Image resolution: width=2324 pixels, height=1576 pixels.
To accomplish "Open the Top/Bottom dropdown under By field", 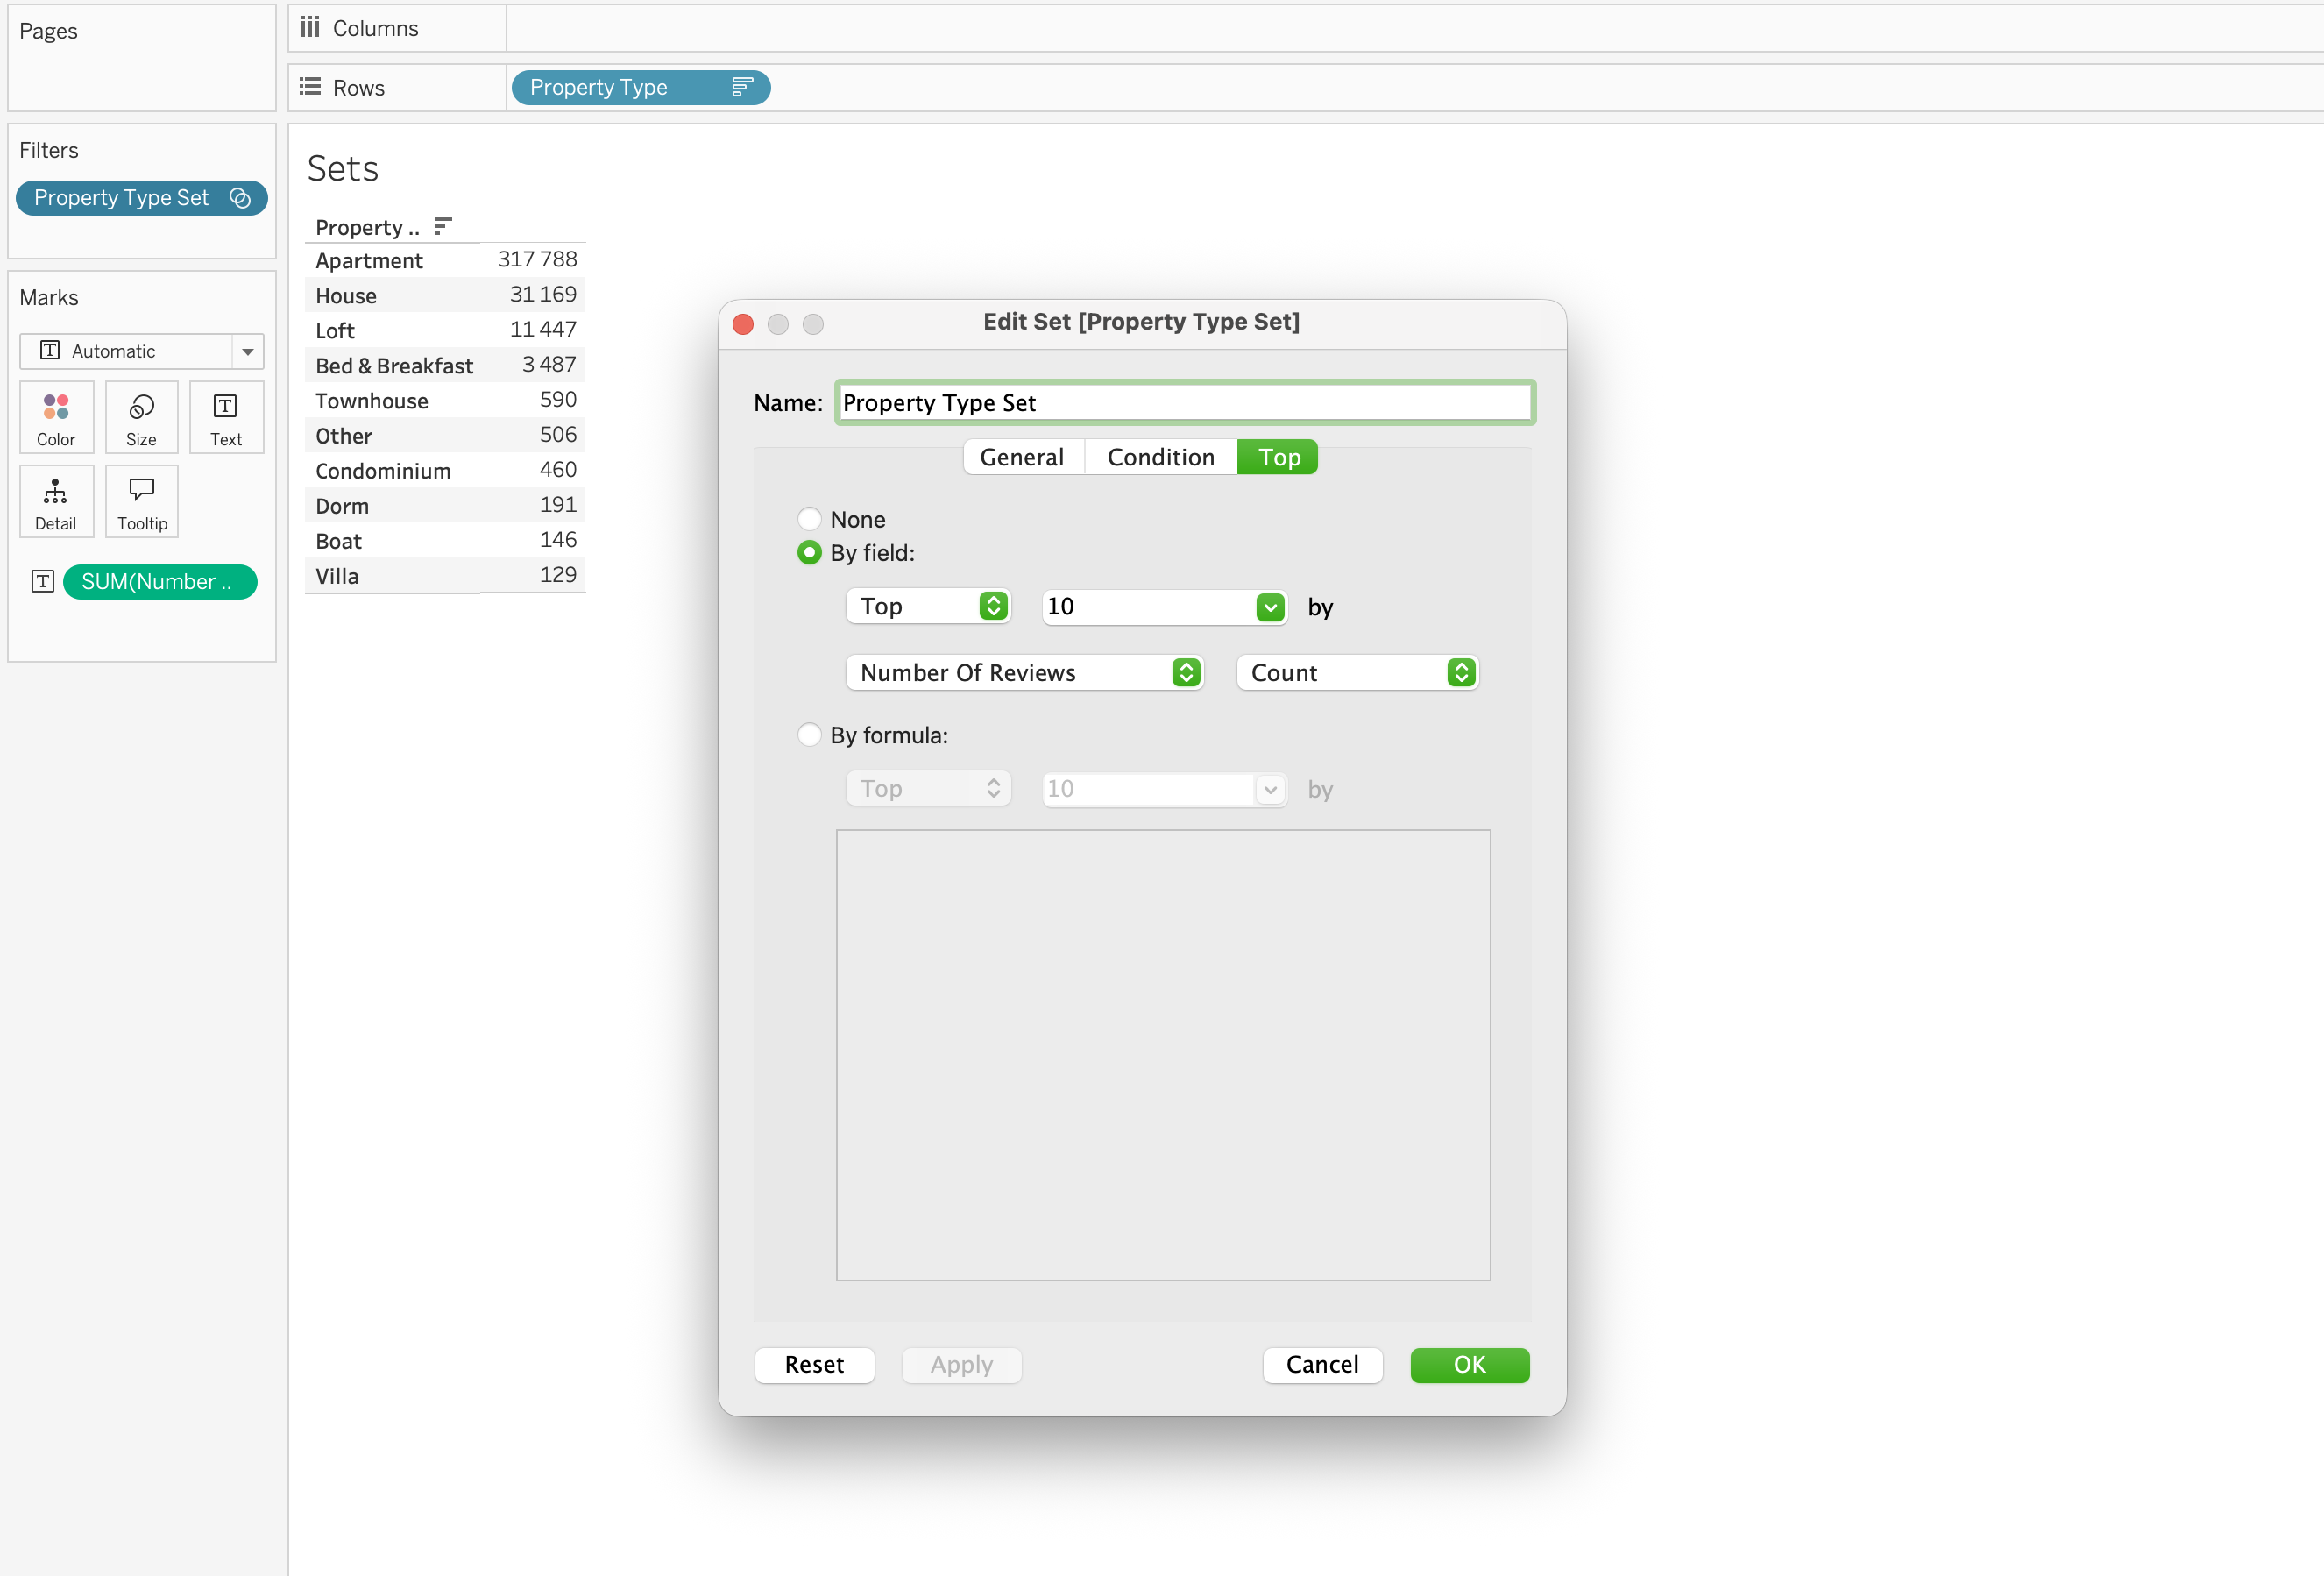I will tap(928, 606).
